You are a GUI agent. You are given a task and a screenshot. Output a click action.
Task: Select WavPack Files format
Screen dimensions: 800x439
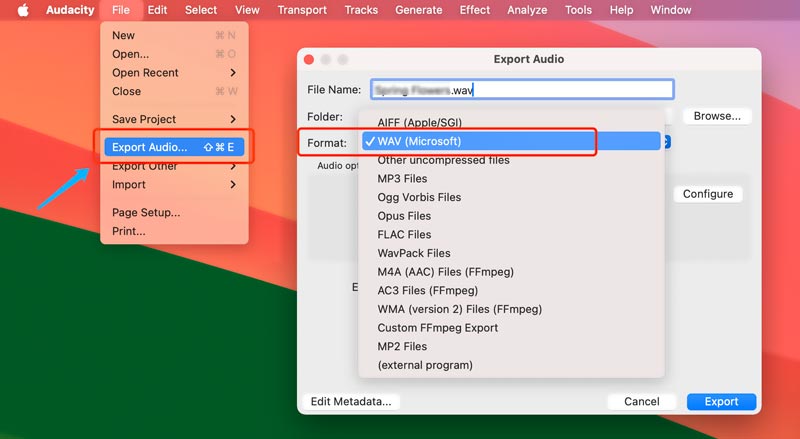point(511,253)
